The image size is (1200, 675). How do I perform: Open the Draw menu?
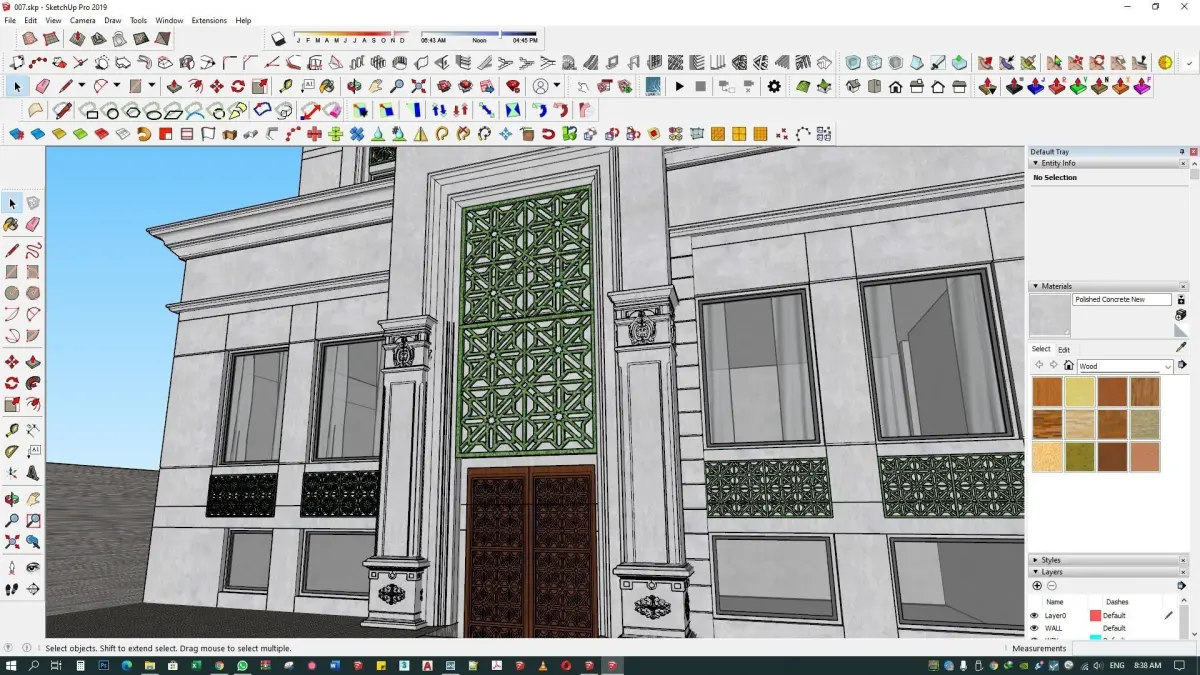(113, 20)
